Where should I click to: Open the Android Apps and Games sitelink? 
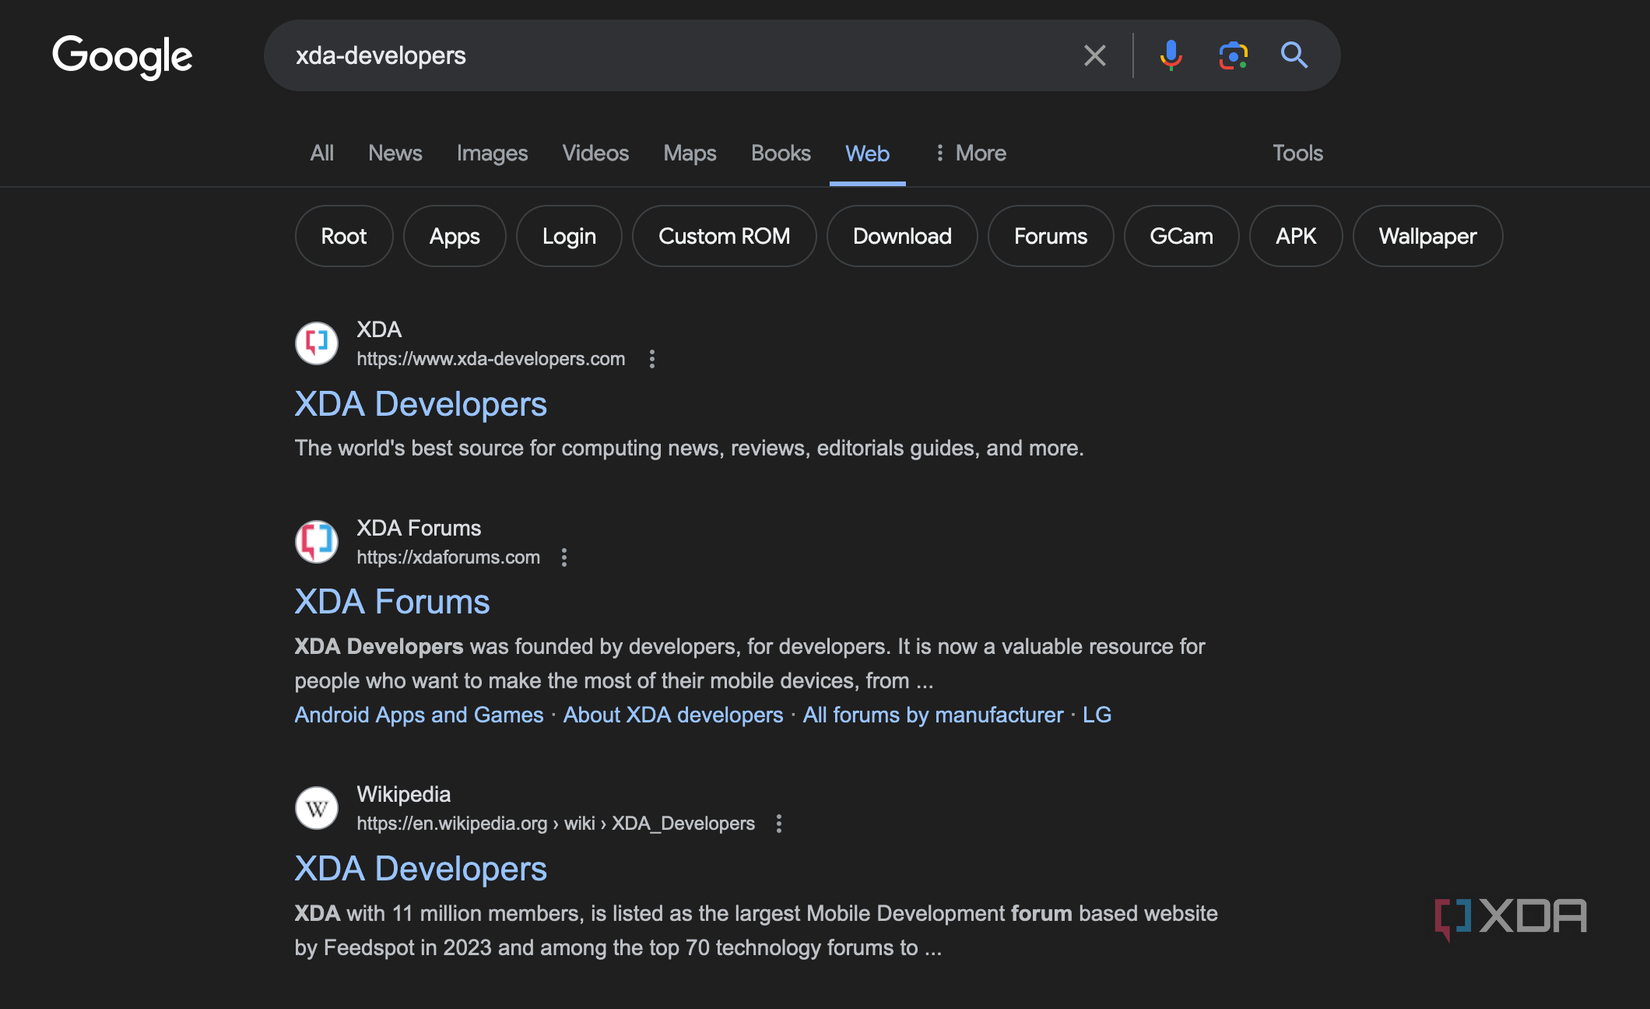tap(419, 715)
